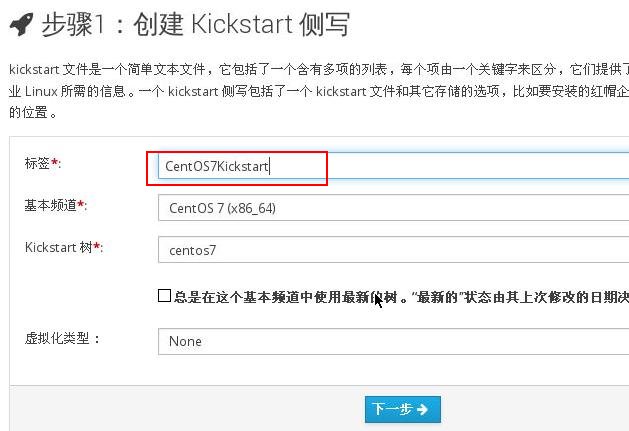The image size is (629, 431).
Task: Click the Kickstart 树 field label
Action: pyautogui.click(x=59, y=247)
